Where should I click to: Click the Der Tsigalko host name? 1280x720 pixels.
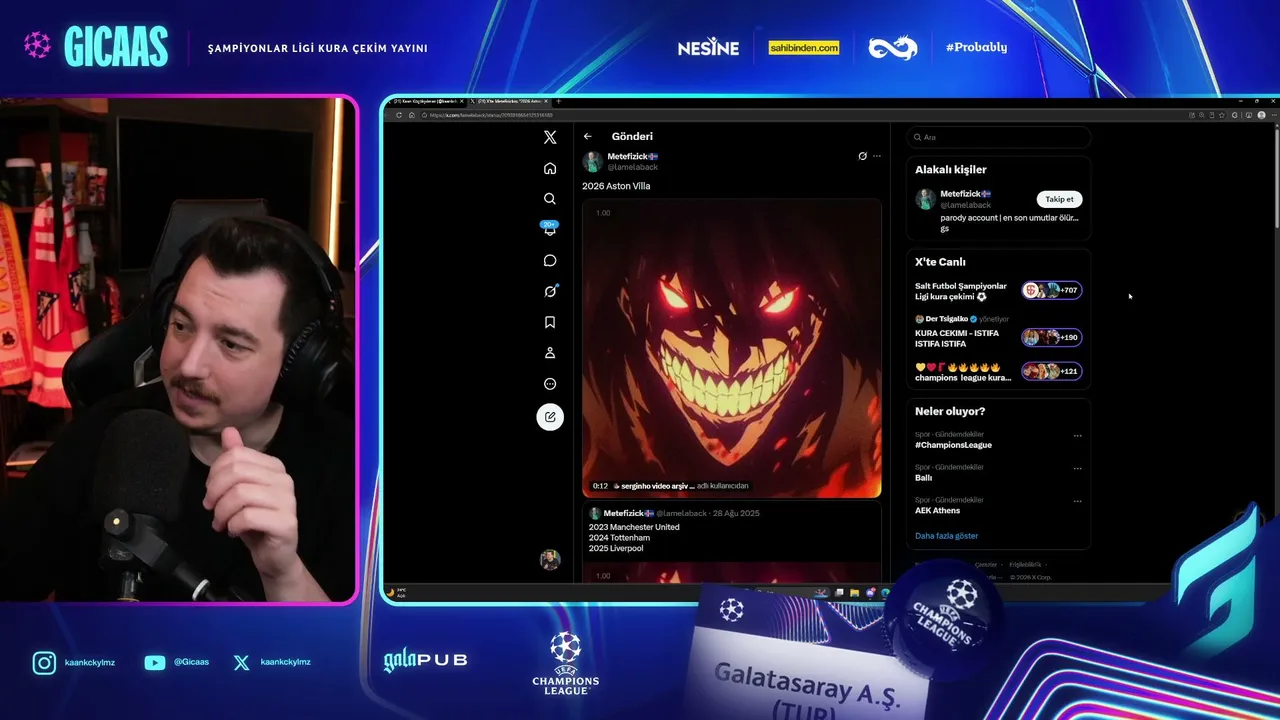(x=946, y=319)
